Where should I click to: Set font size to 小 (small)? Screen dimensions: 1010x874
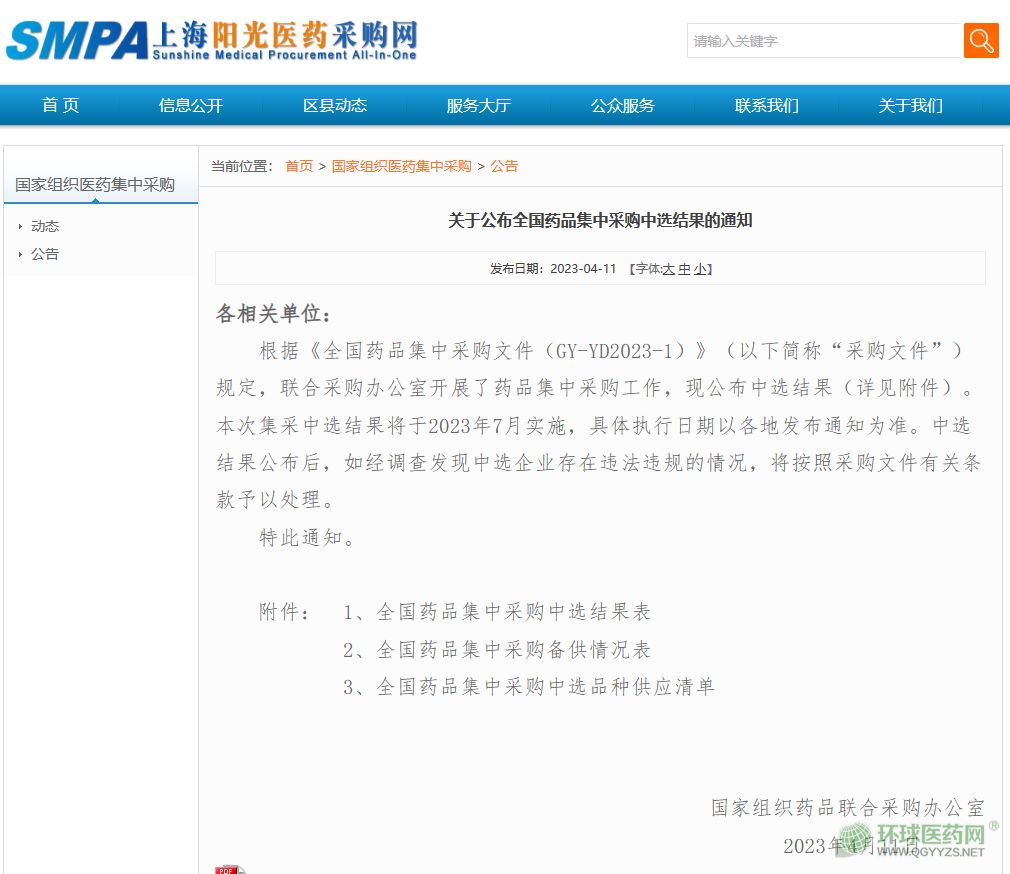[x=699, y=269]
